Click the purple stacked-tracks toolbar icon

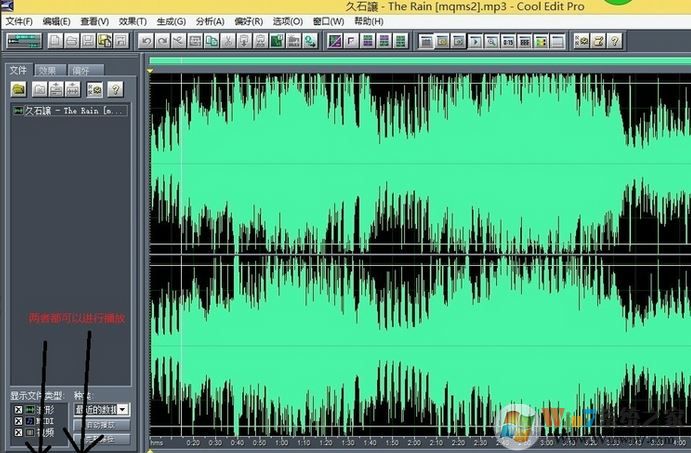(x=384, y=41)
